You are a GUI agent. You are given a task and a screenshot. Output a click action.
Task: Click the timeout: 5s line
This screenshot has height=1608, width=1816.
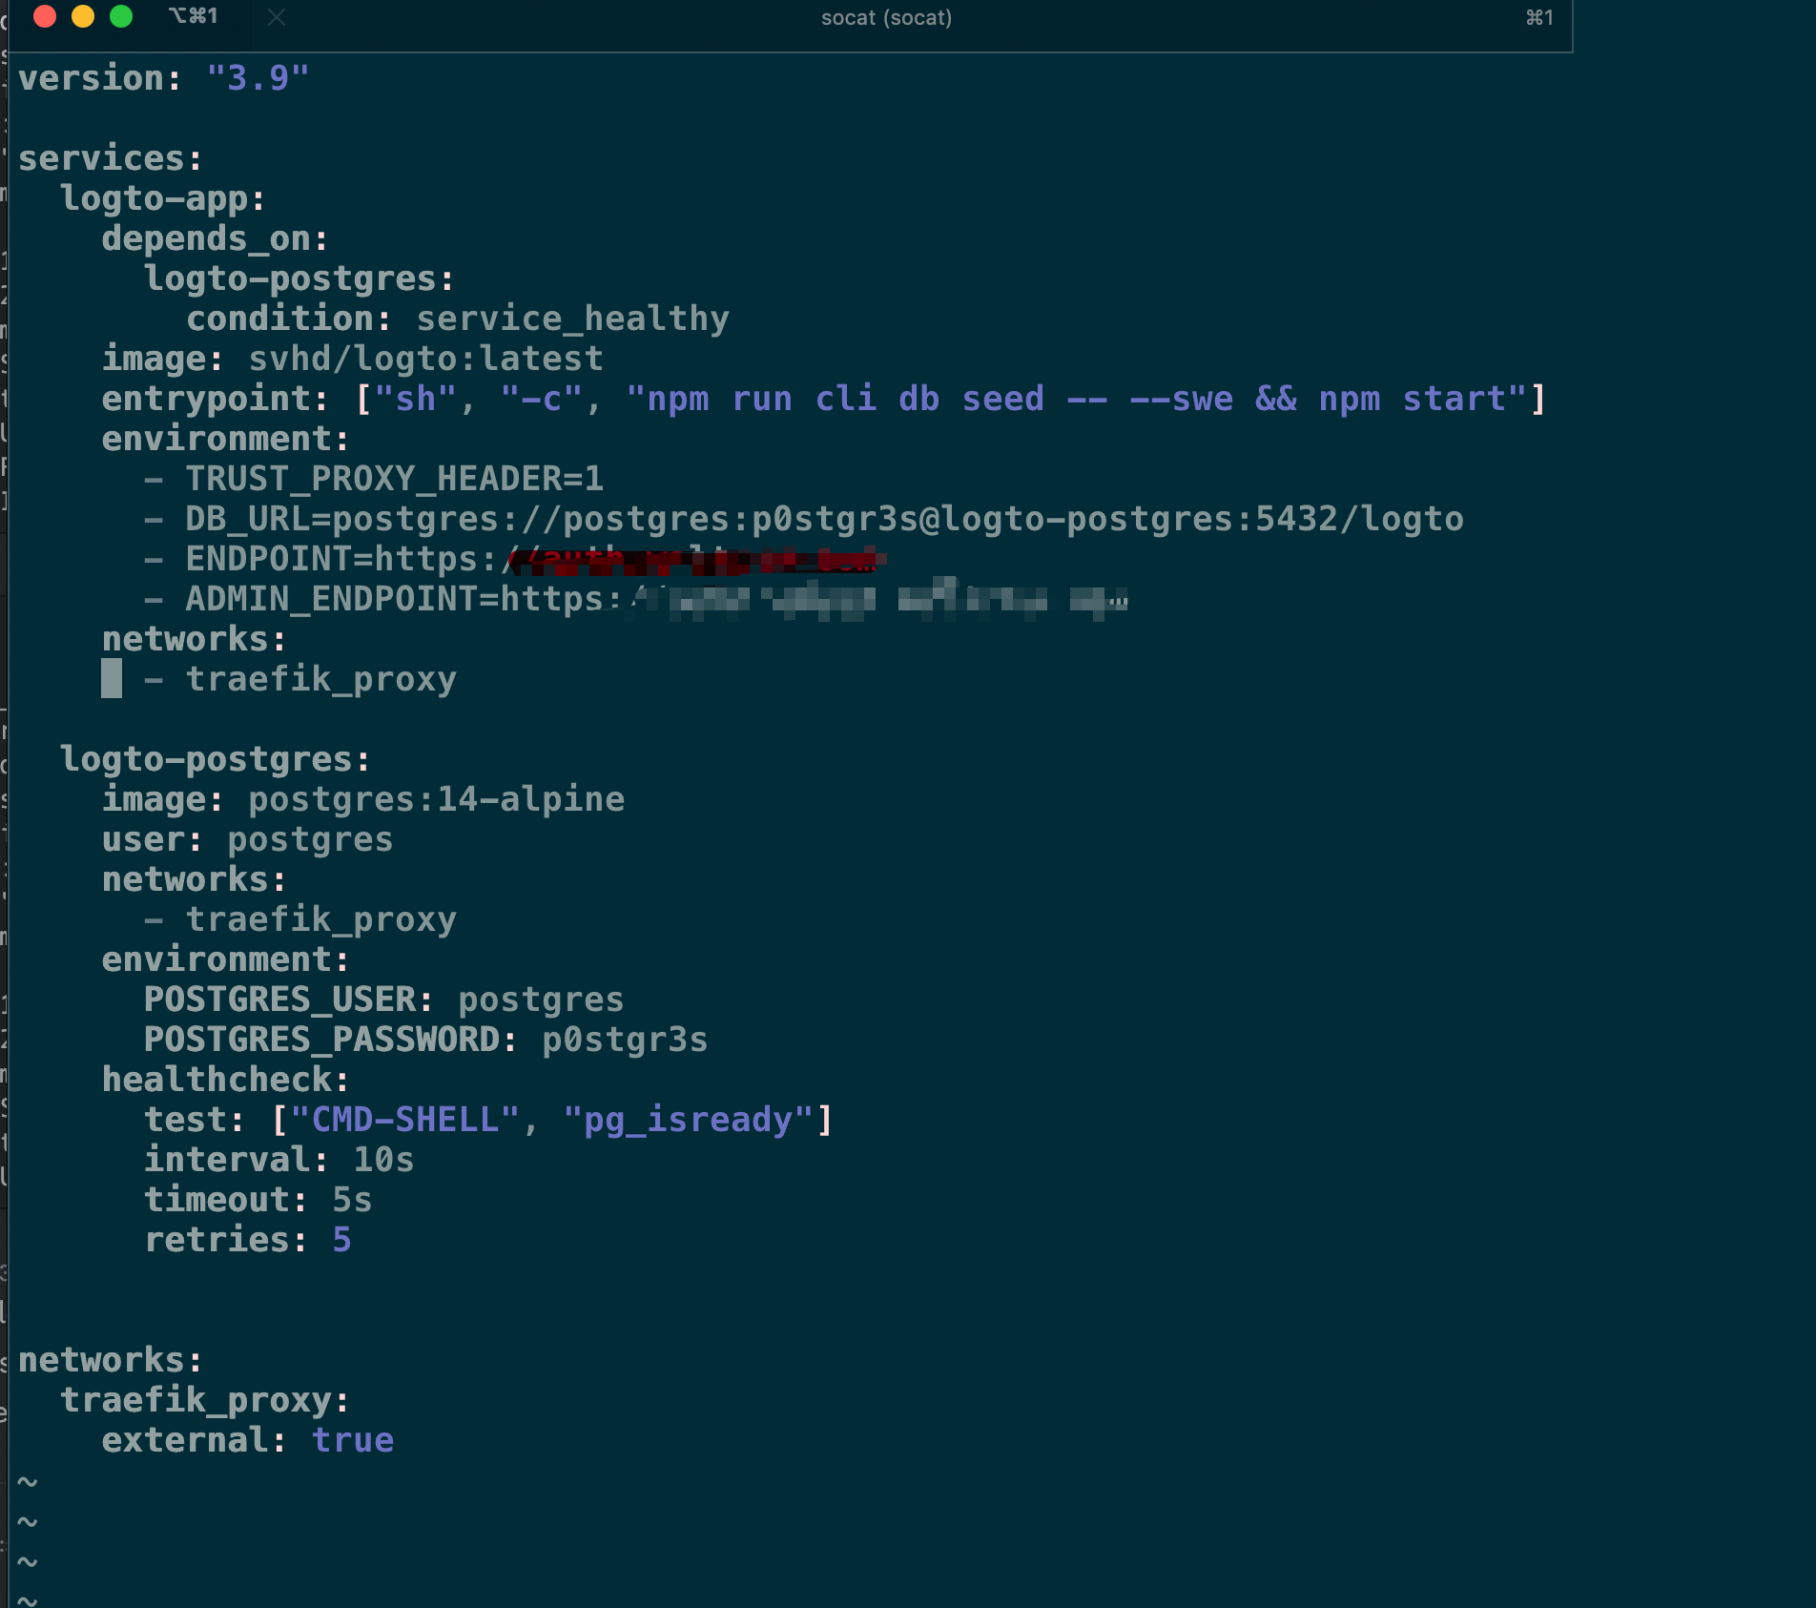(x=258, y=1198)
